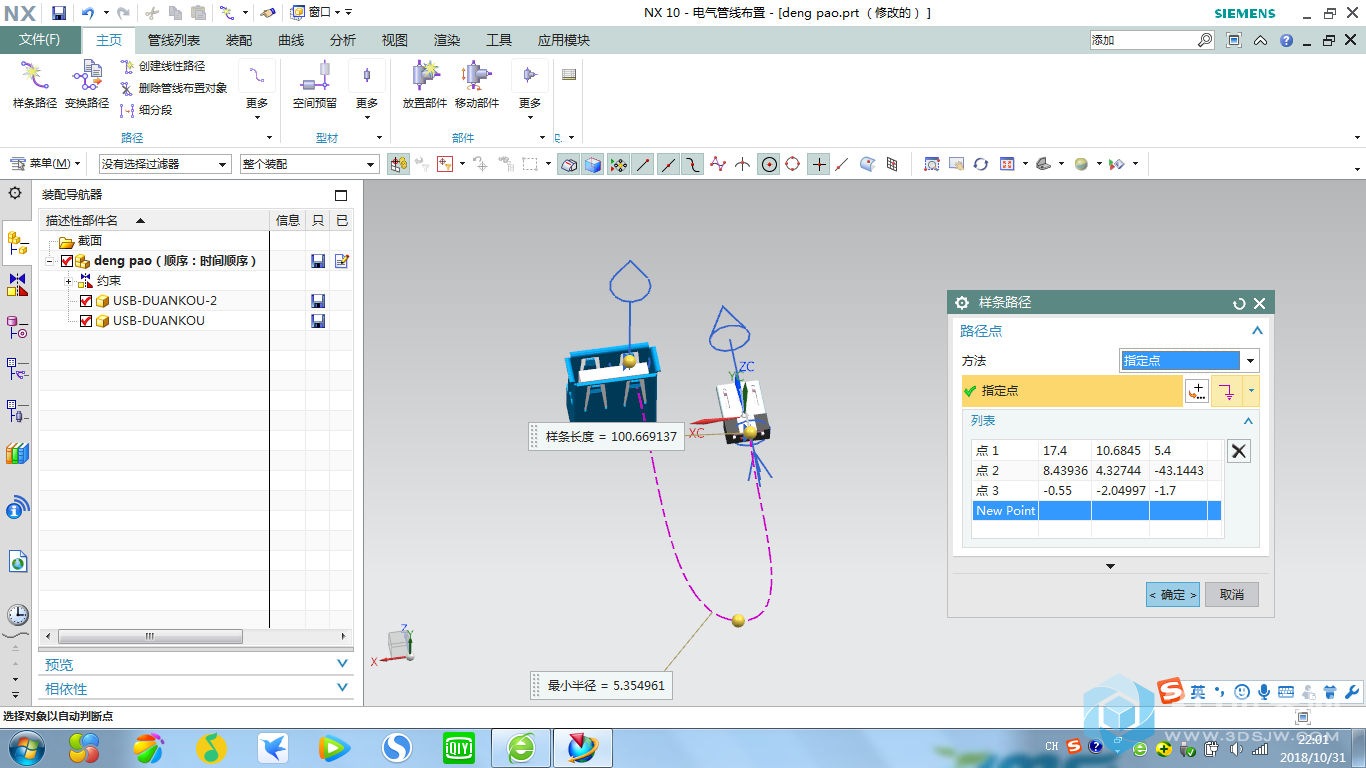Uncheck the USB-DUANKOU component checkbox
1366x768 pixels.
click(x=86, y=321)
